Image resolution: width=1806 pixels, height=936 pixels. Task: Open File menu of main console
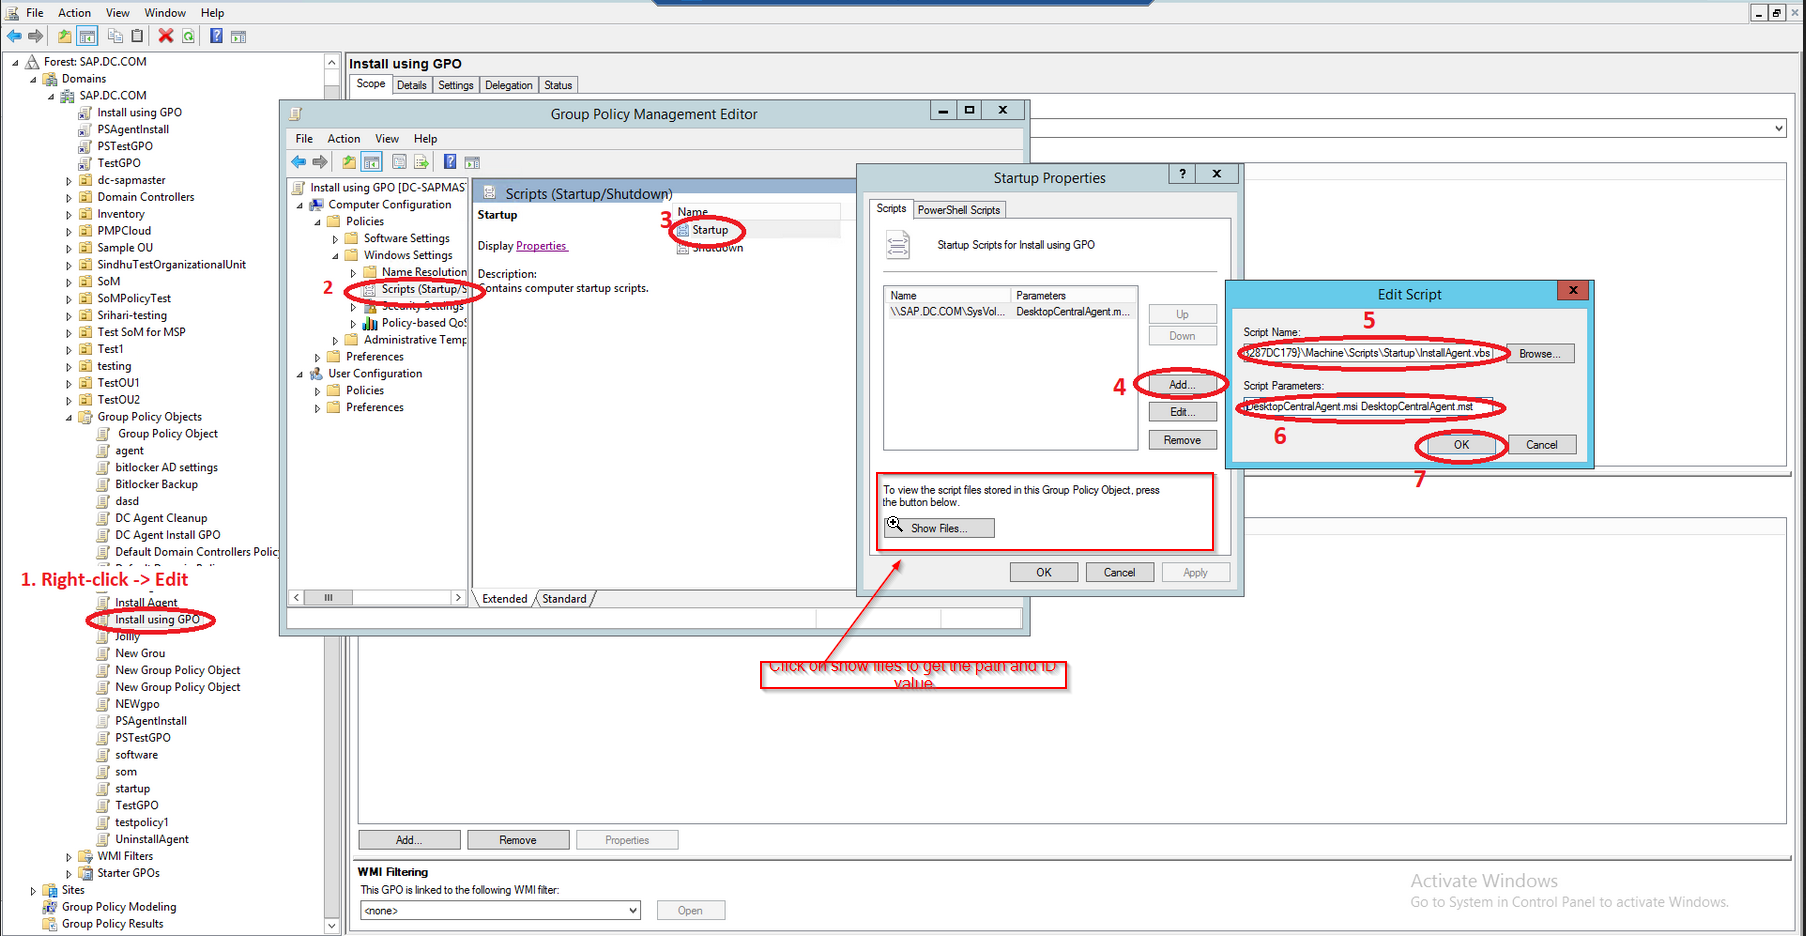[x=35, y=13]
